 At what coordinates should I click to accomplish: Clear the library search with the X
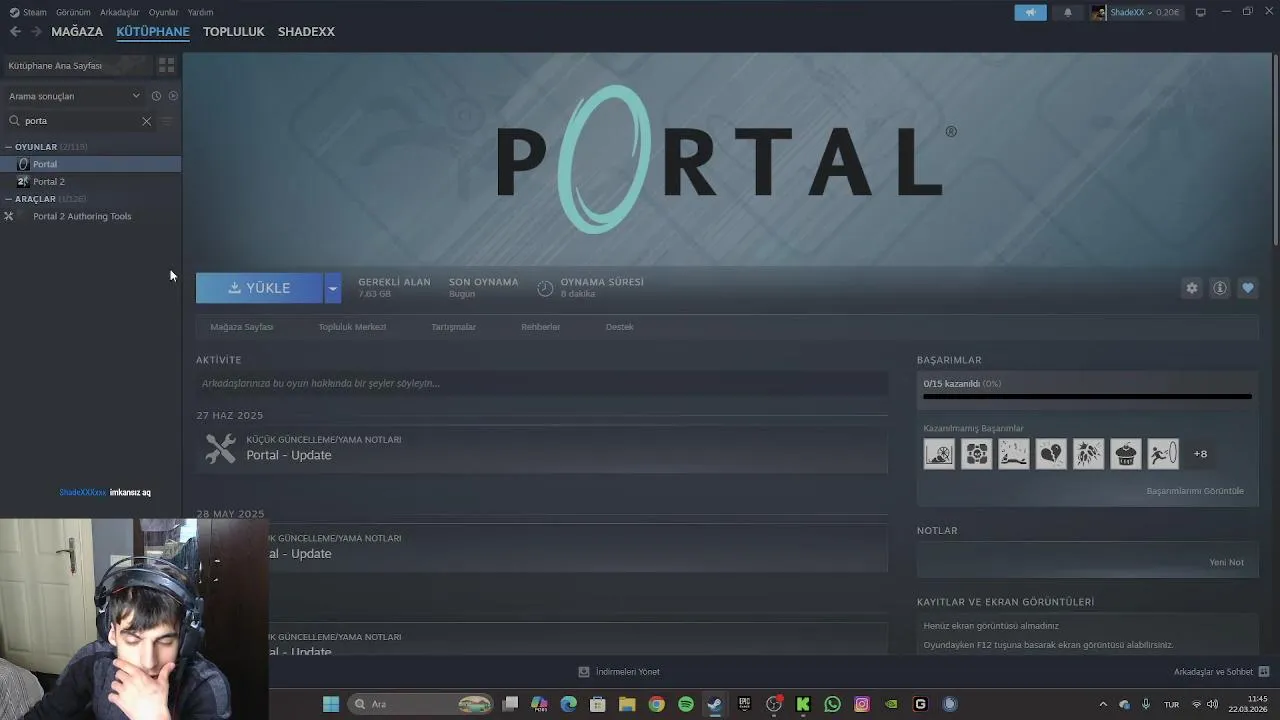tap(146, 121)
